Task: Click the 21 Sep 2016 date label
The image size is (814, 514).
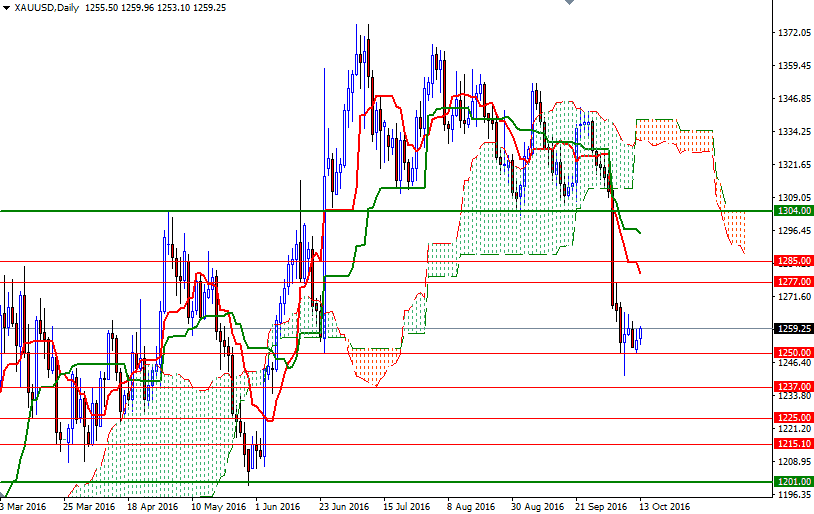Action: click(601, 506)
